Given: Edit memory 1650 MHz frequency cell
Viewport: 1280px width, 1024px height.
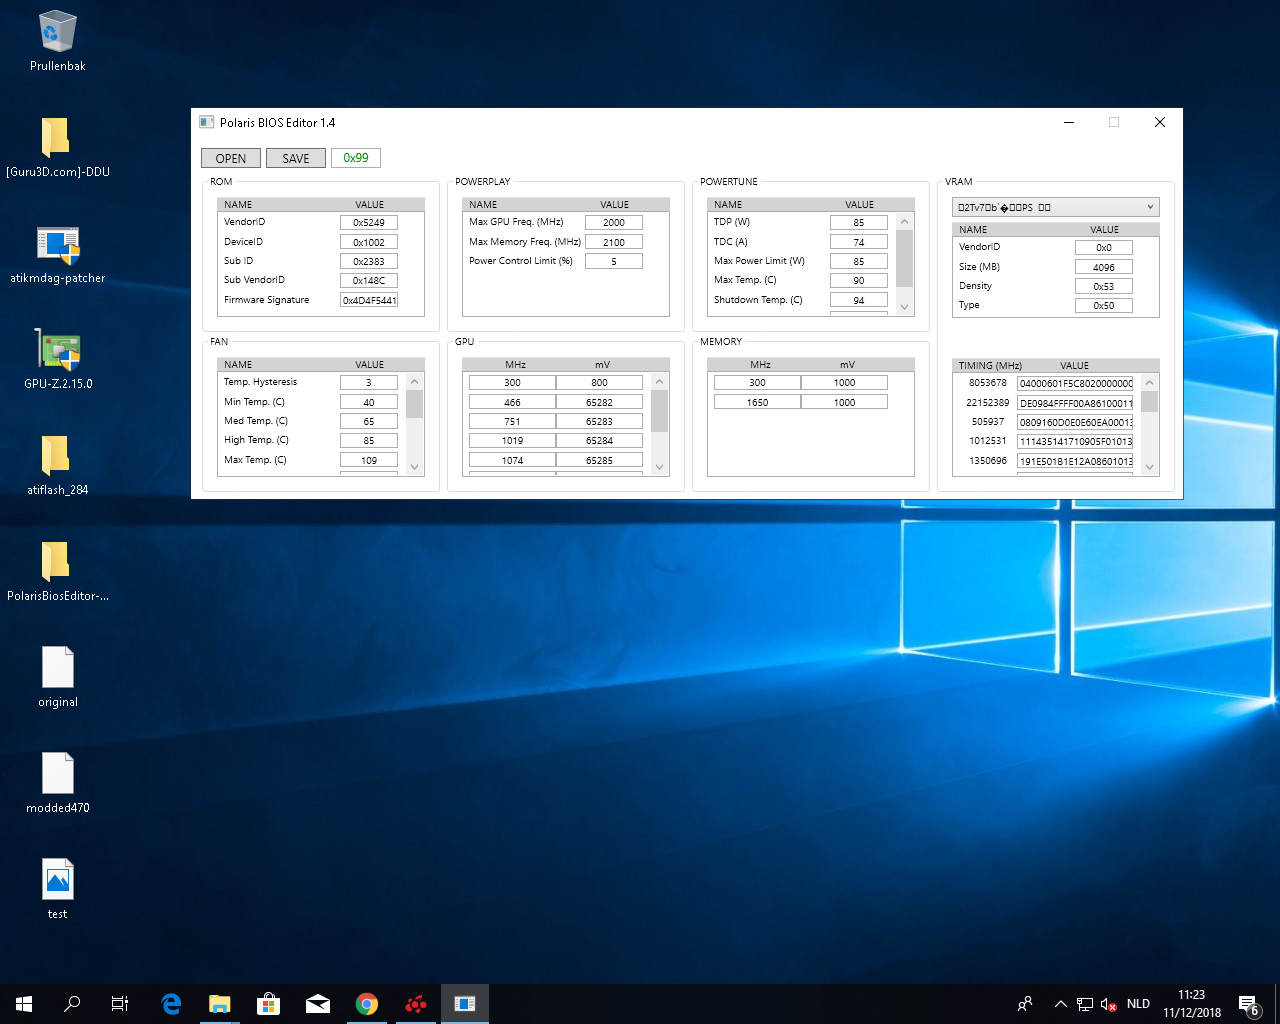Looking at the screenshot, I should pos(757,402).
